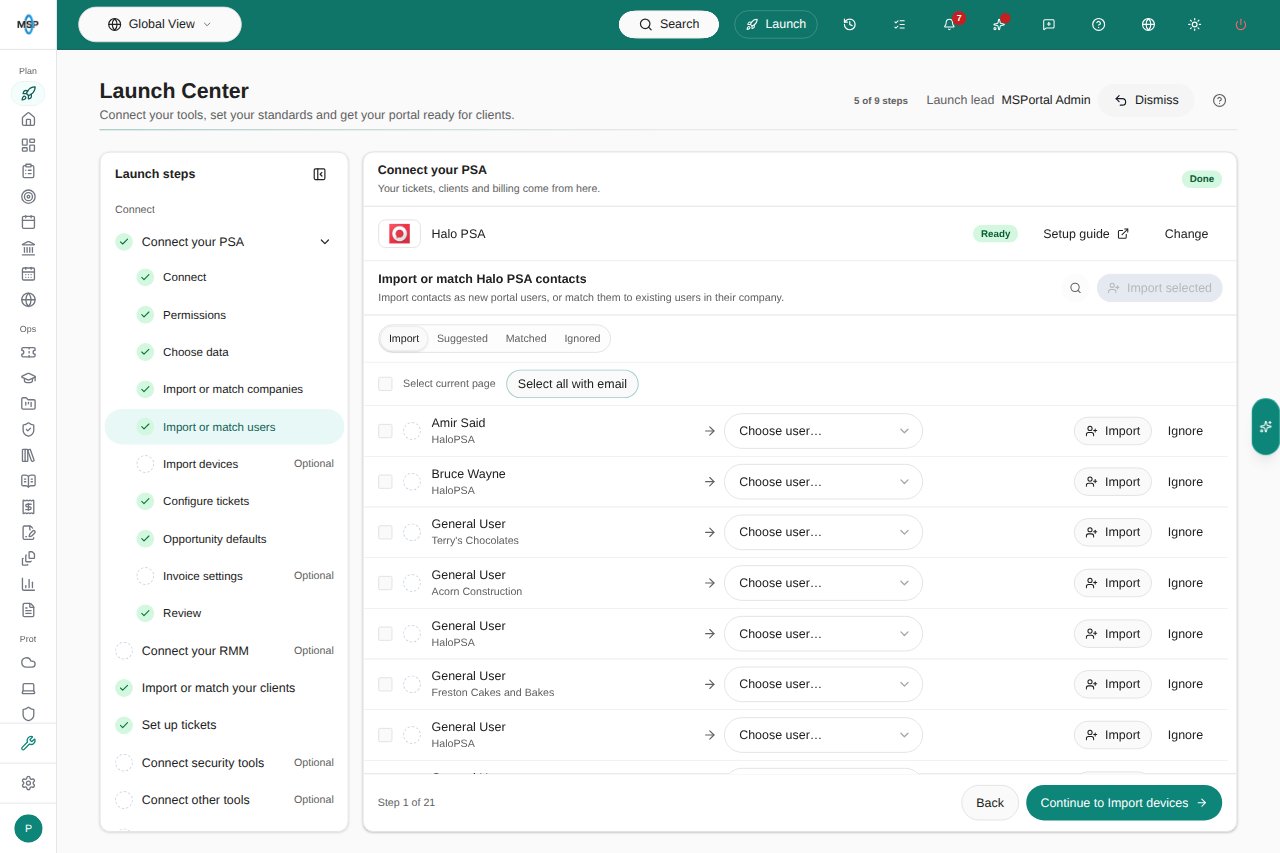Switch to the Ignored tab
Screen dimensions: 1280x853
582,339
